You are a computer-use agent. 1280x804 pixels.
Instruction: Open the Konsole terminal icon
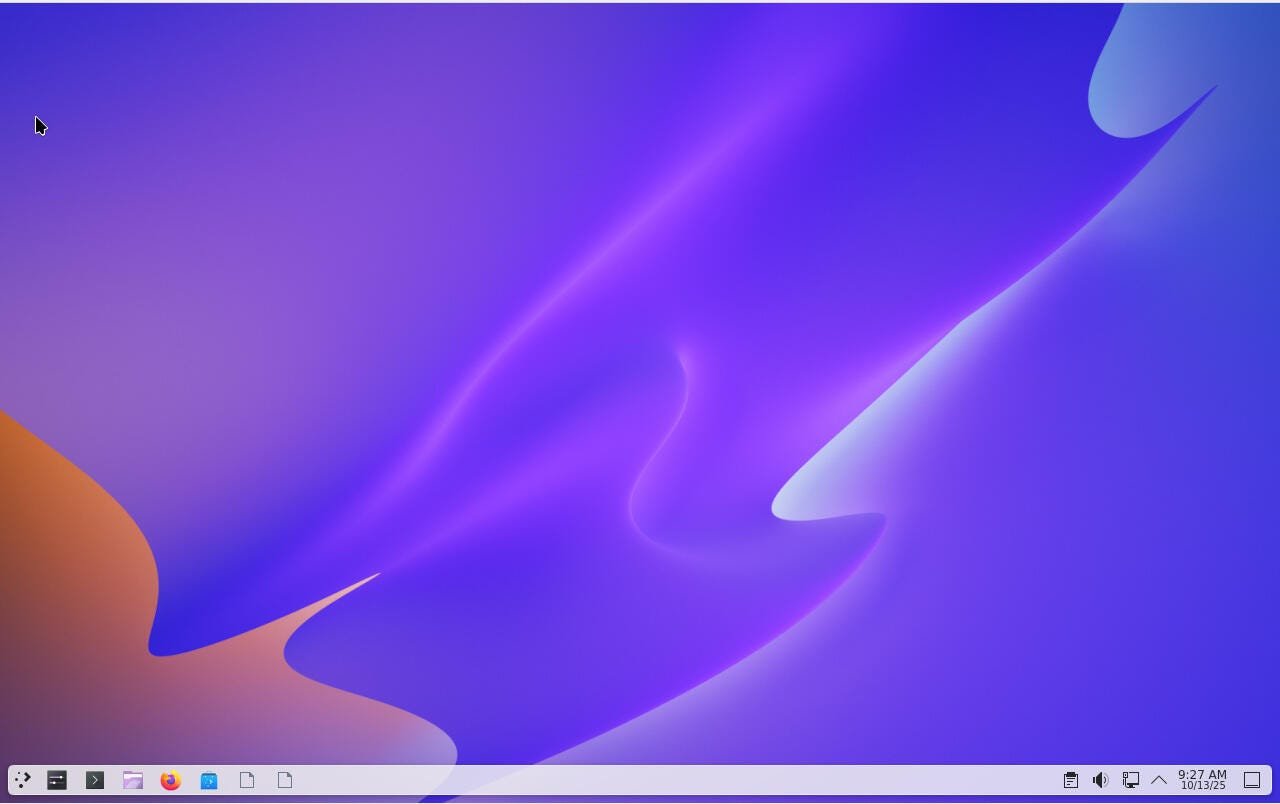pos(95,780)
